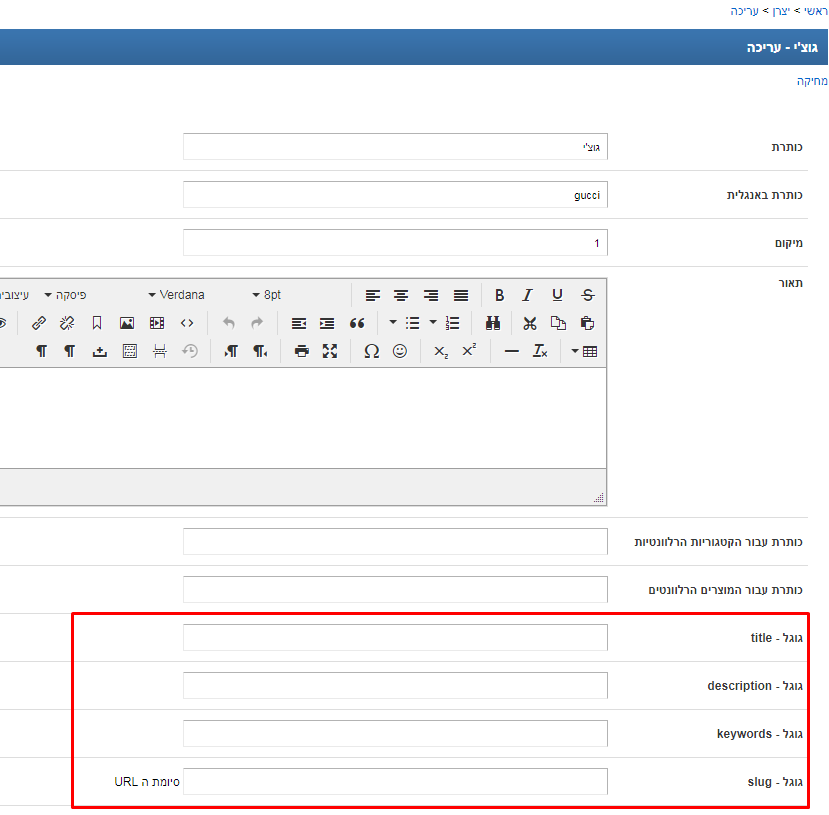This screenshot has height=815, width=829.
Task: Open source code view with the <> icon
Action: coord(187,323)
